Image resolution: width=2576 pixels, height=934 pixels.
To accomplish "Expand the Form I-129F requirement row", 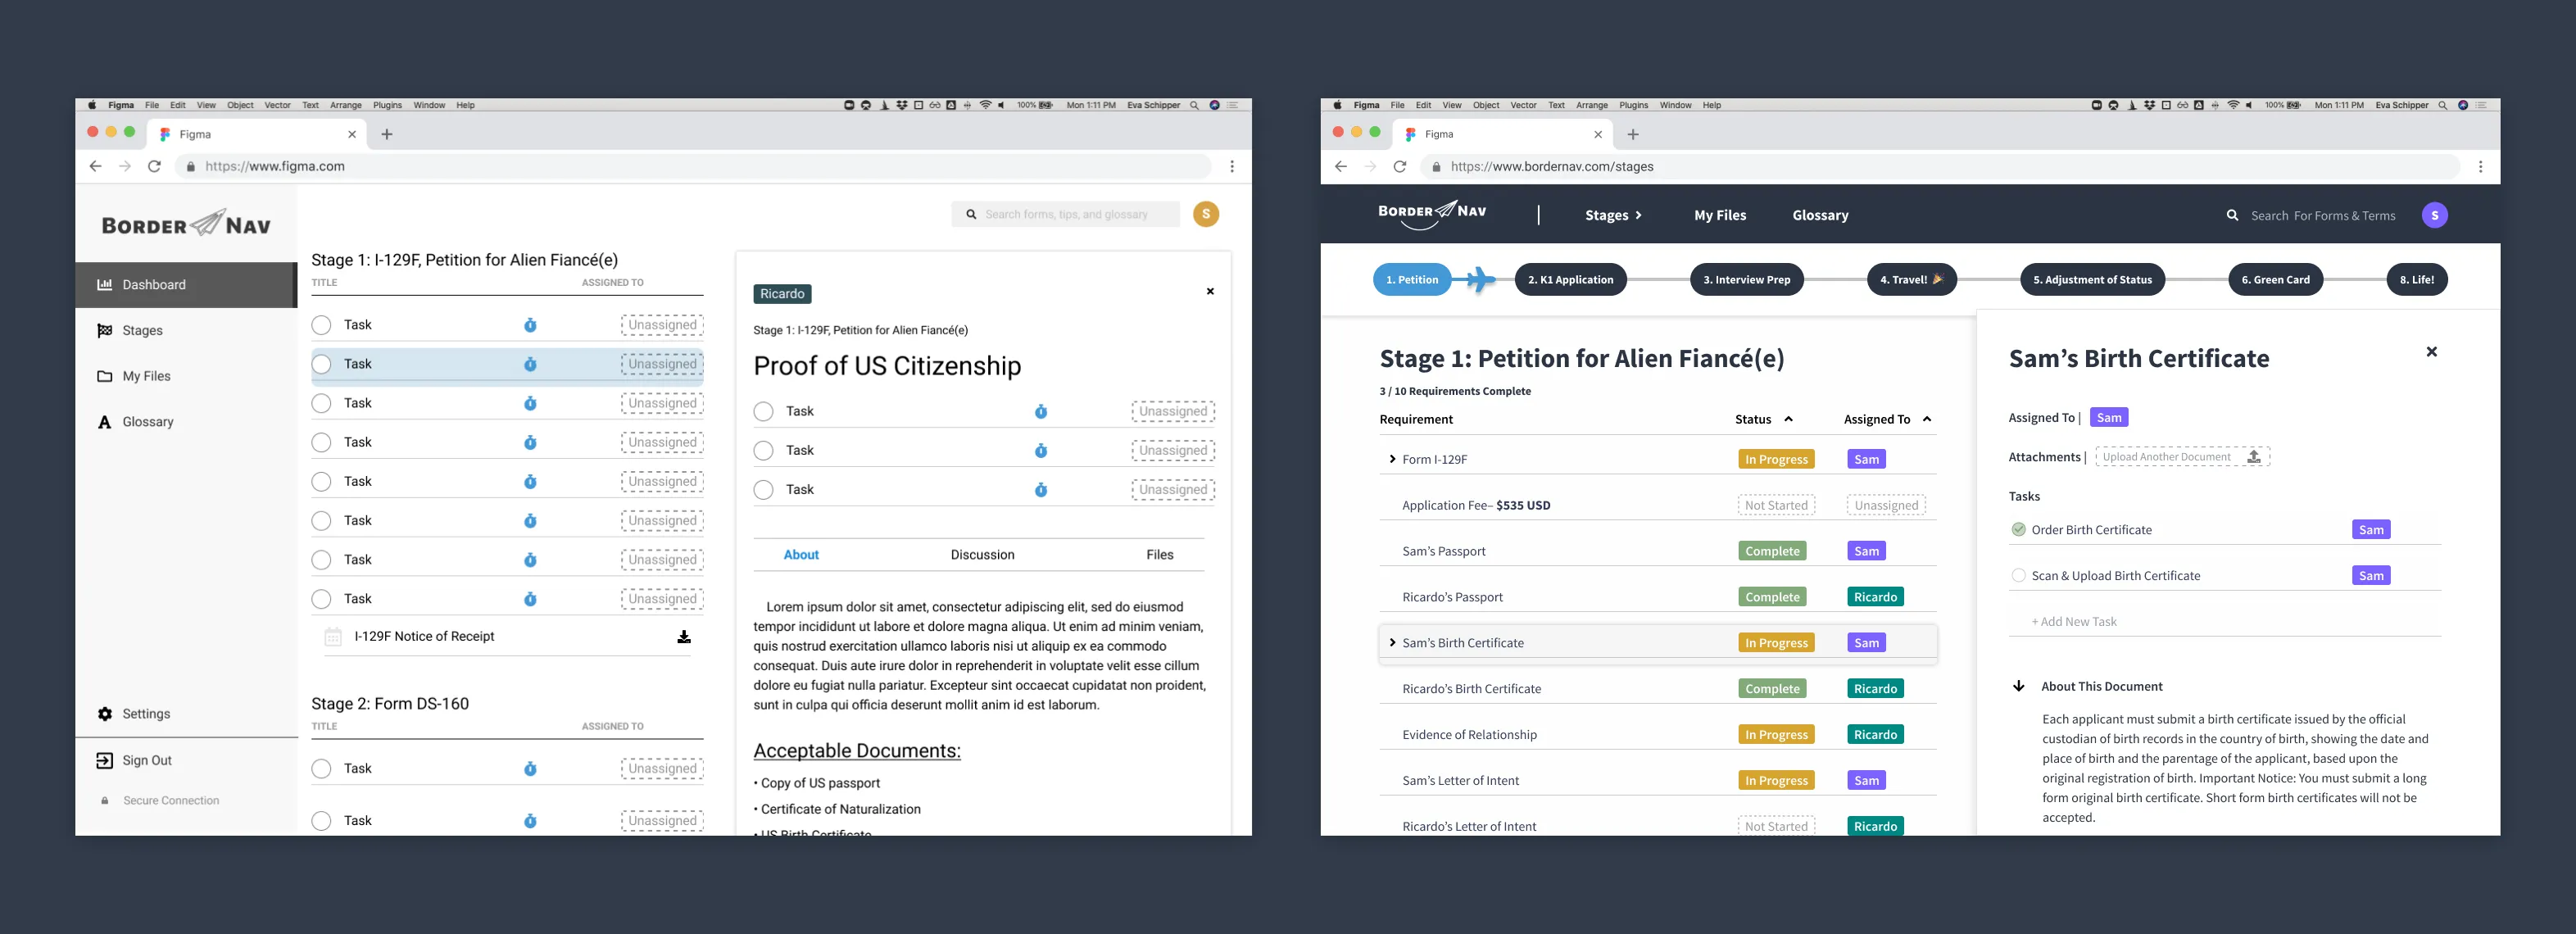I will 1392,459.
